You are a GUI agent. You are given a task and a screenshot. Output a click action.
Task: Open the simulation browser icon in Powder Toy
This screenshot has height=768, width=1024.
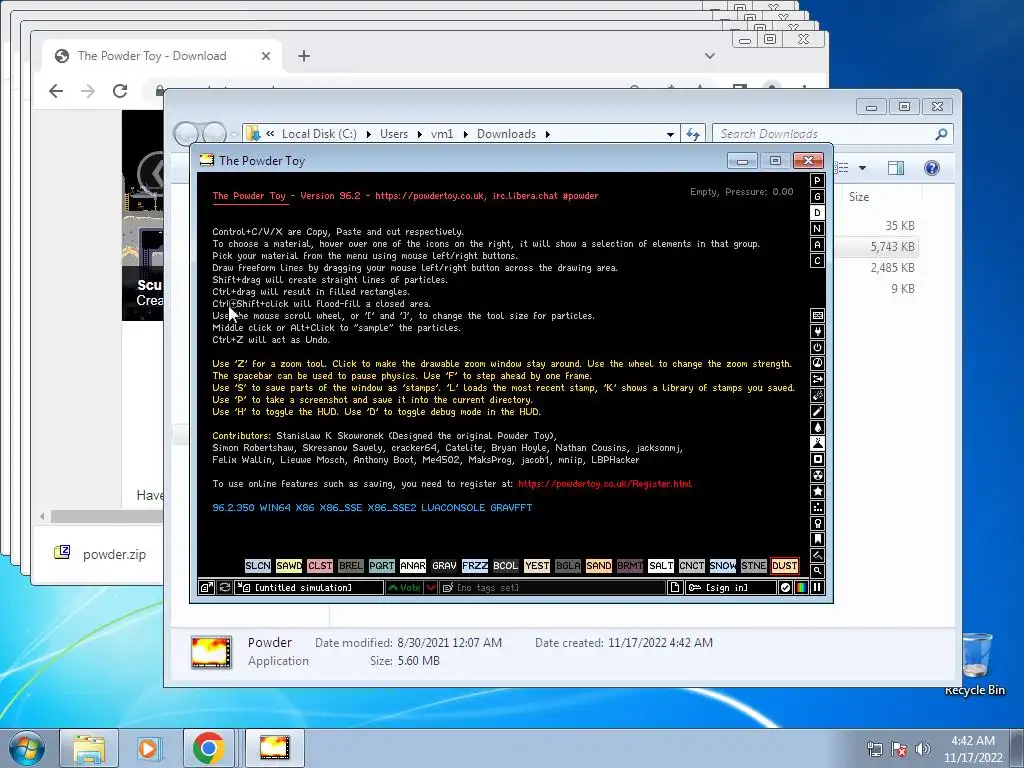click(206, 588)
